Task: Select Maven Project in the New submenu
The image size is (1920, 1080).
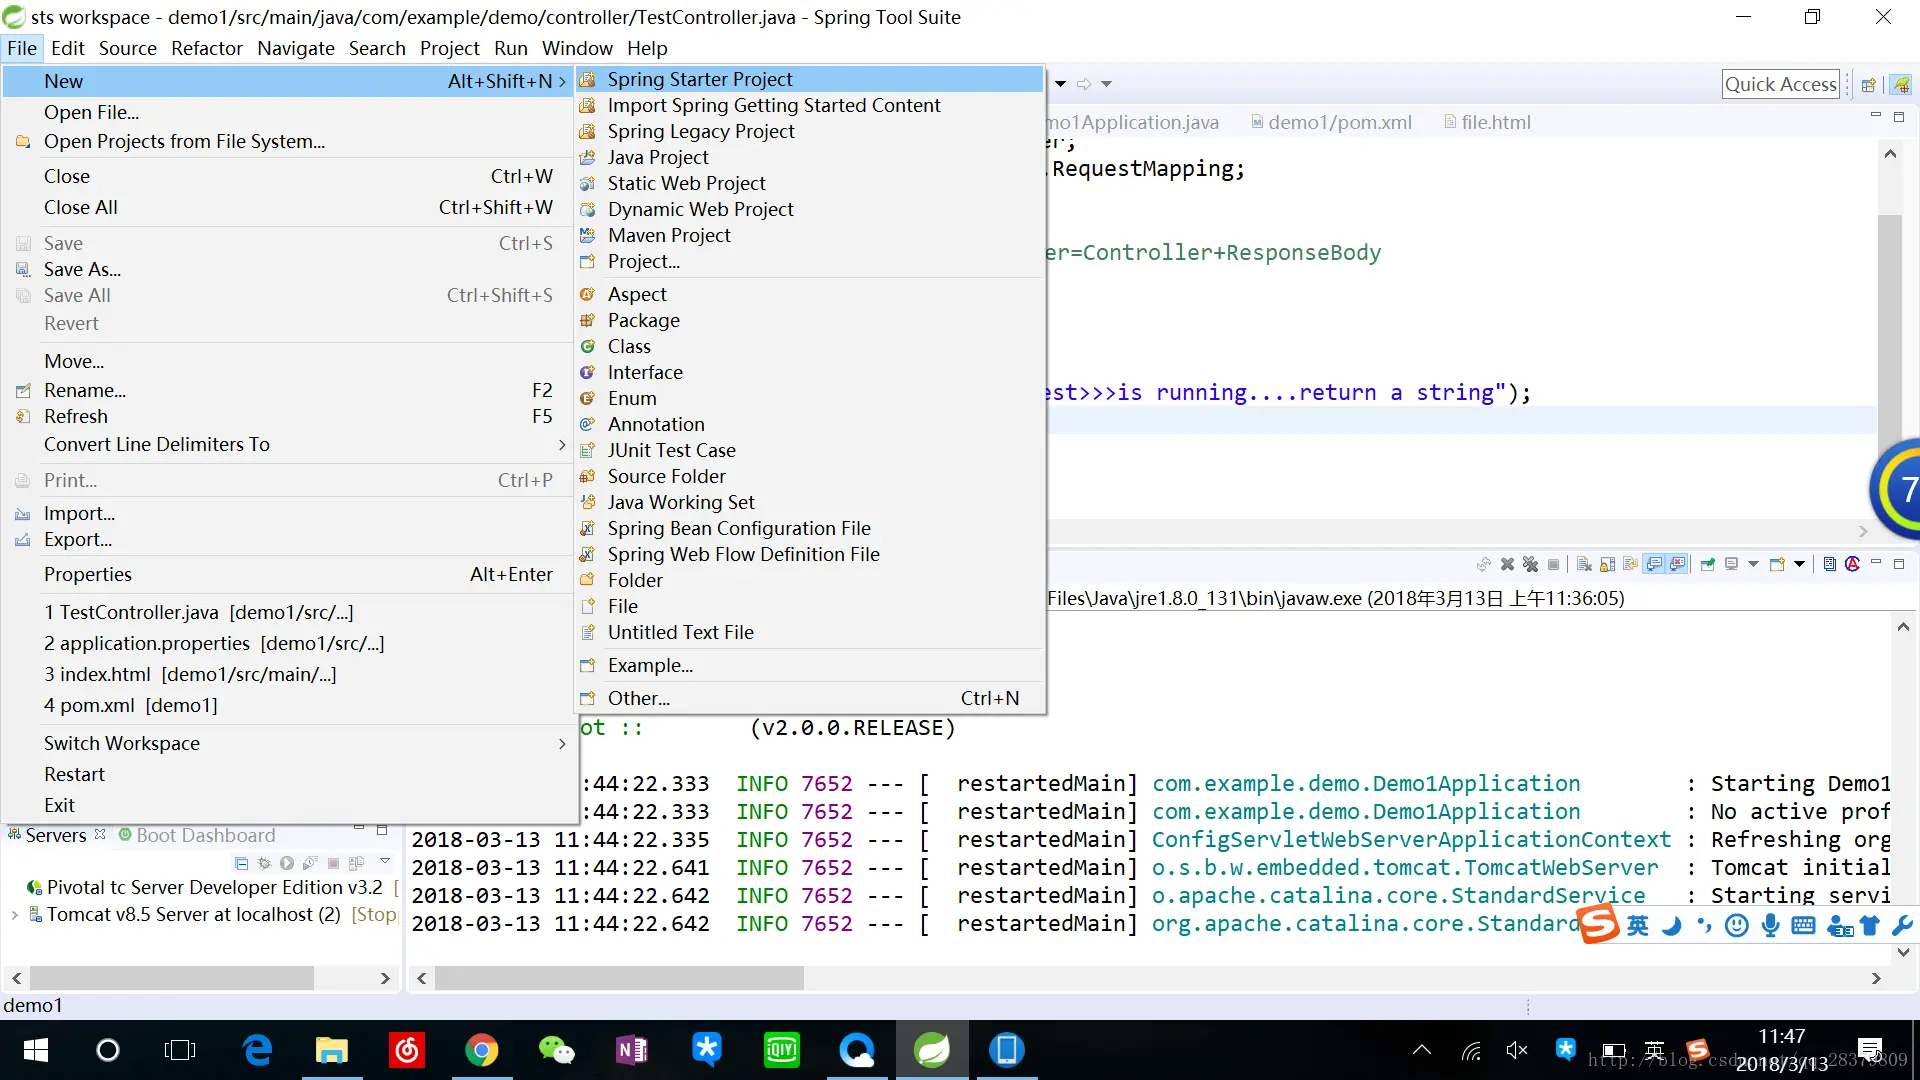Action: [x=669, y=235]
